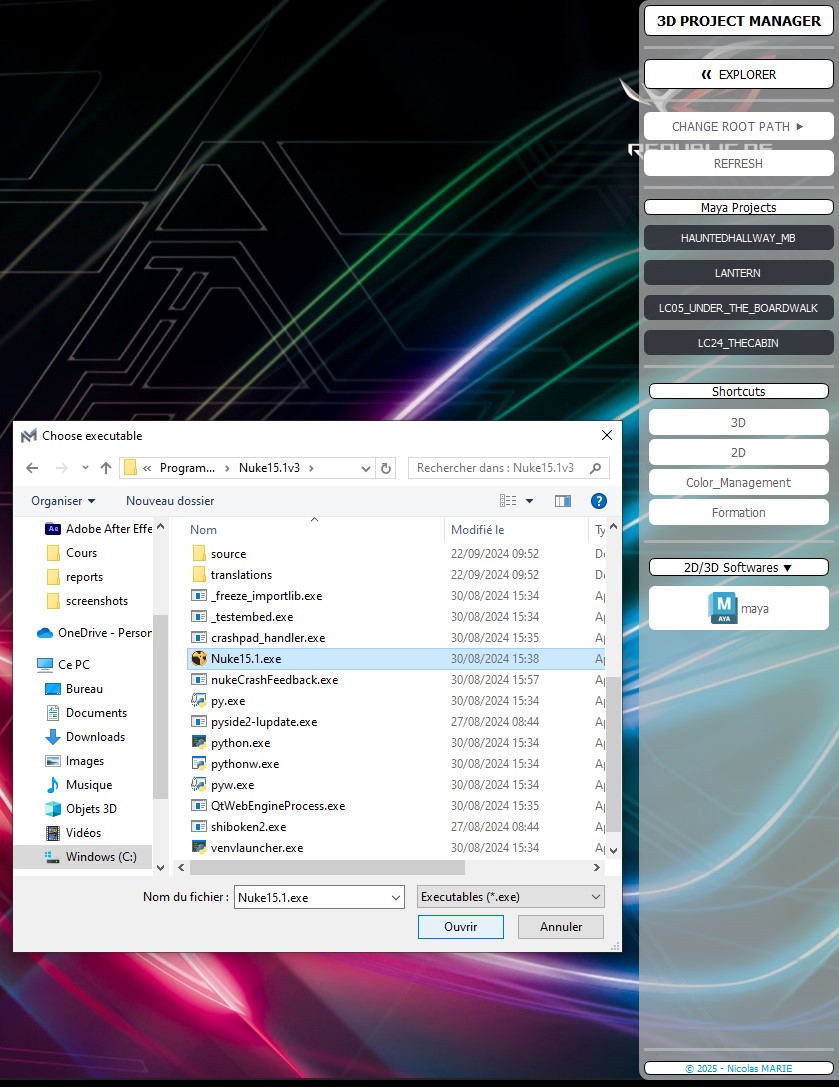
Task: Click the search field for Nuke15.1v3
Action: (500, 468)
